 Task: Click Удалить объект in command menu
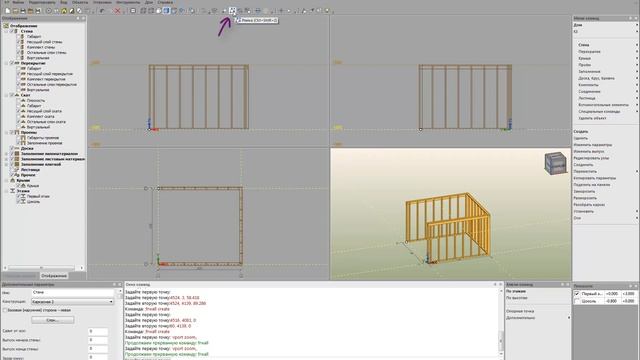[x=592, y=118]
